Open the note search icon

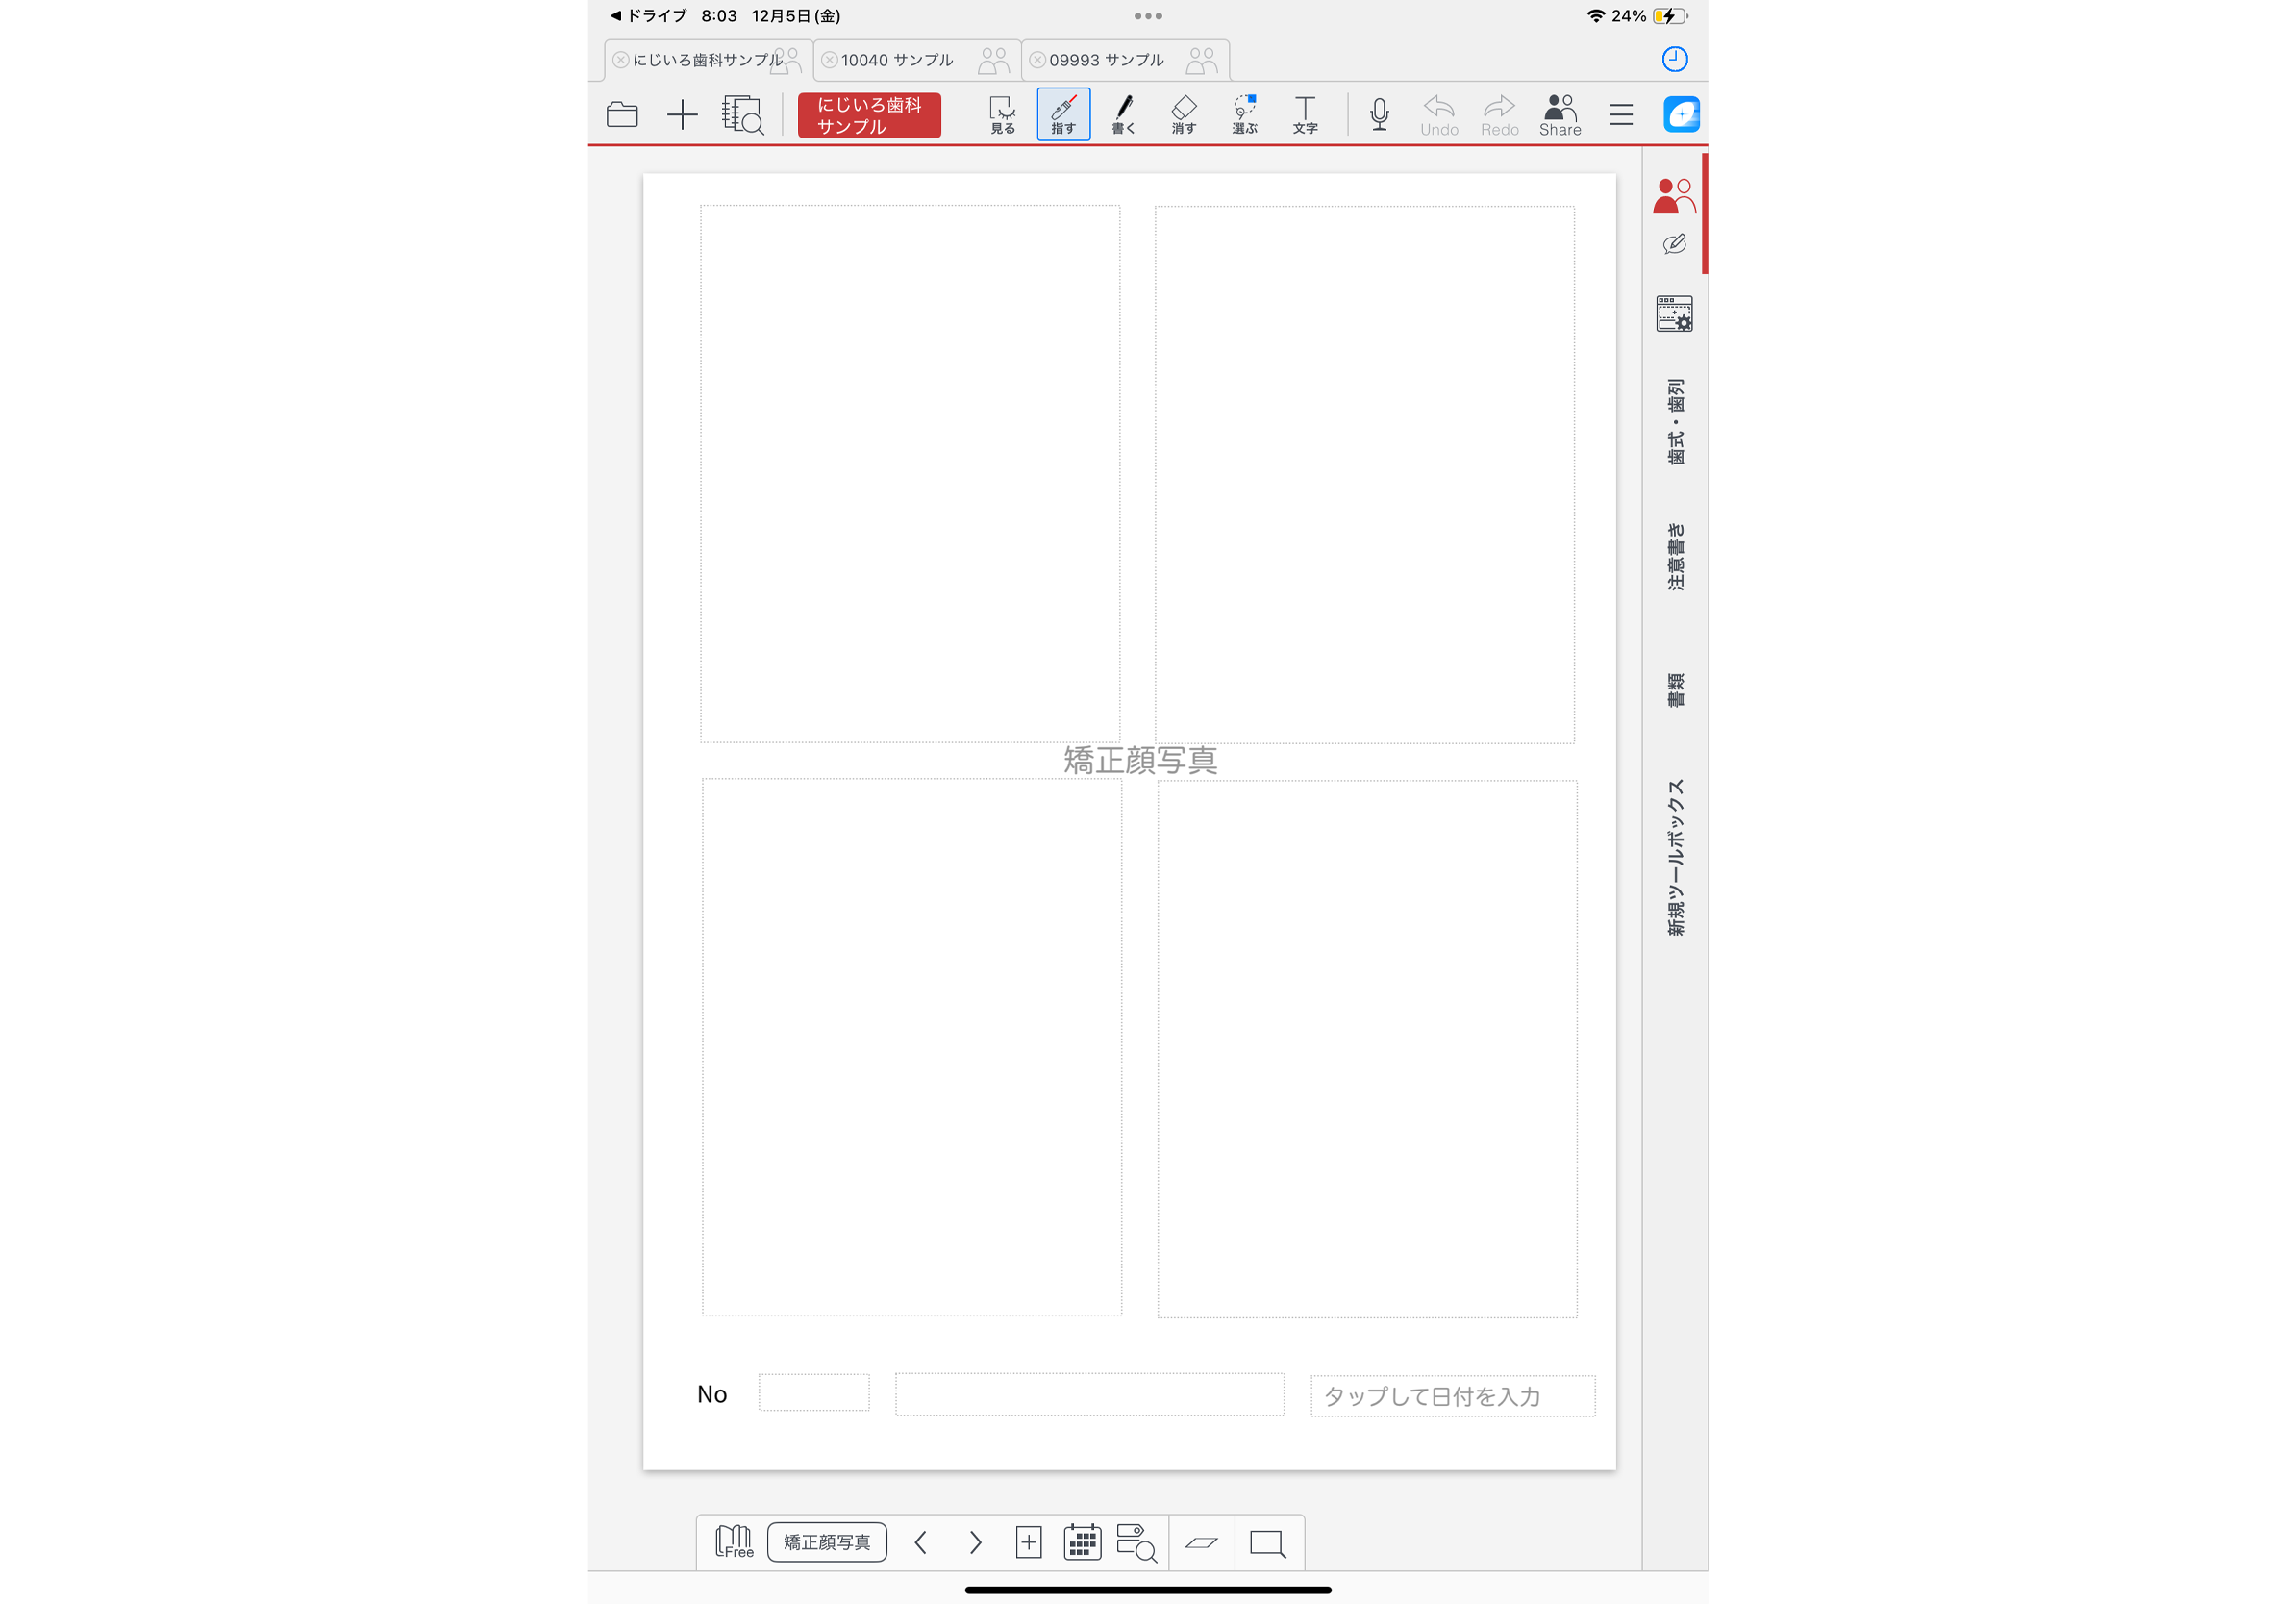[742, 114]
